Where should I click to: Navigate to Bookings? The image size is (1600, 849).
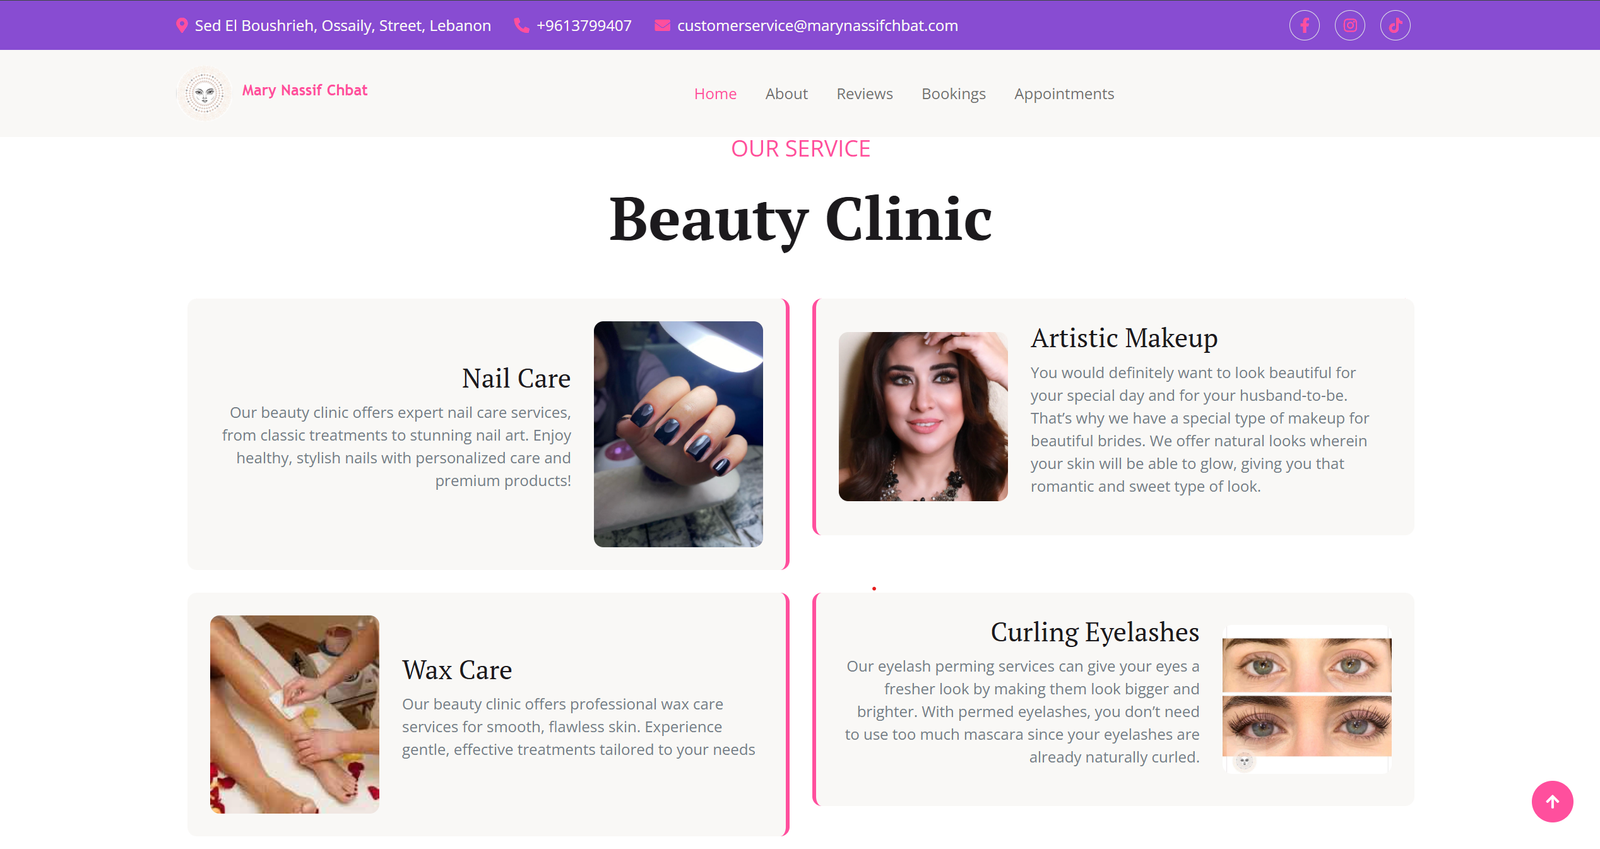(x=953, y=94)
